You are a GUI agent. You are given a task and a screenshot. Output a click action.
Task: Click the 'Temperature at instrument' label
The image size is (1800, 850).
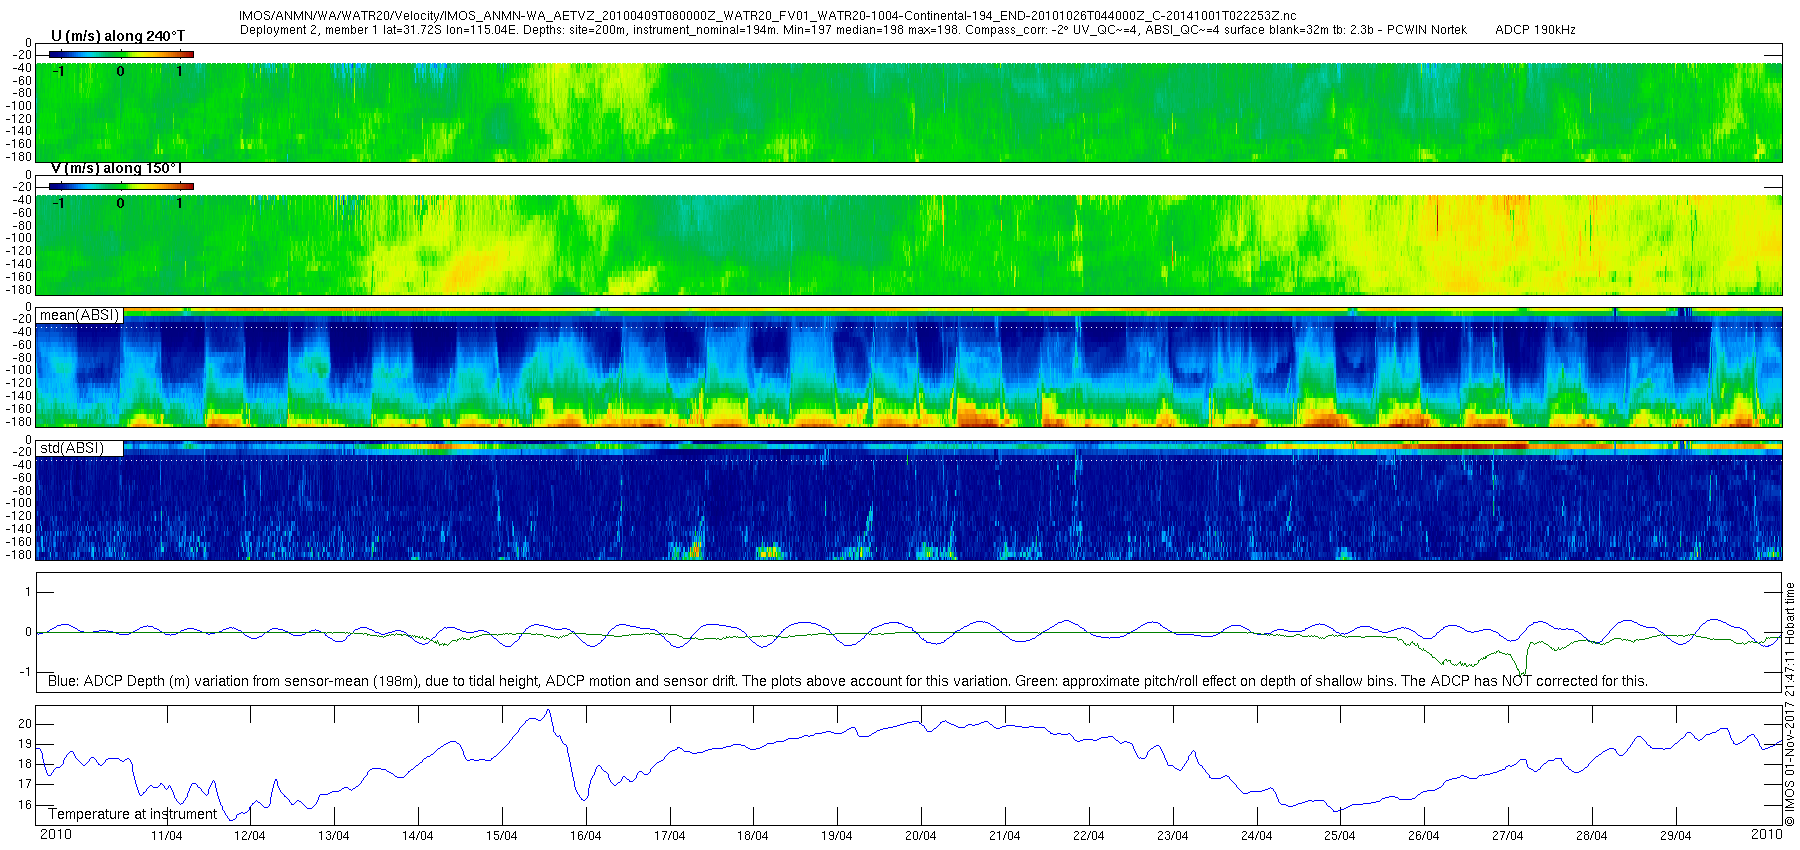[132, 814]
